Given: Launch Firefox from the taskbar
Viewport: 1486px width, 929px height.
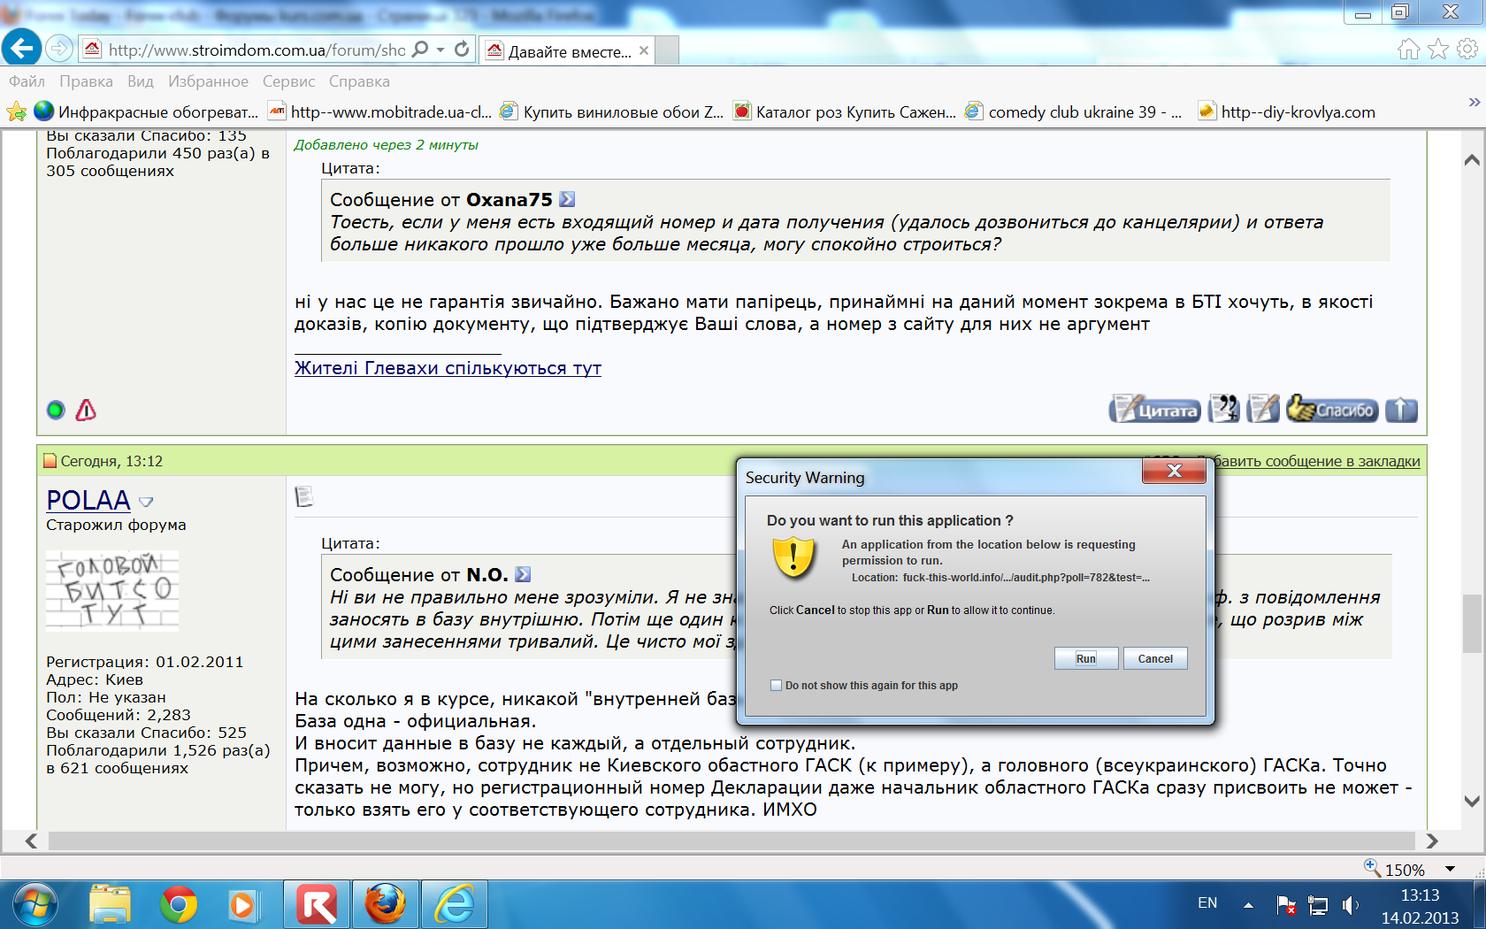Looking at the screenshot, I should click(385, 905).
